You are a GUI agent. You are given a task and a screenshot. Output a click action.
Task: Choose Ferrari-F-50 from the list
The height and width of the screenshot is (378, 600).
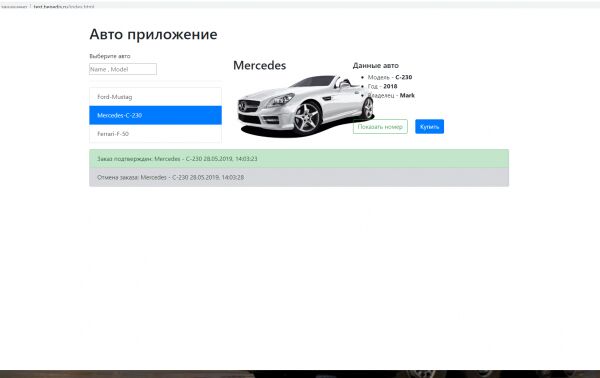[x=155, y=134]
